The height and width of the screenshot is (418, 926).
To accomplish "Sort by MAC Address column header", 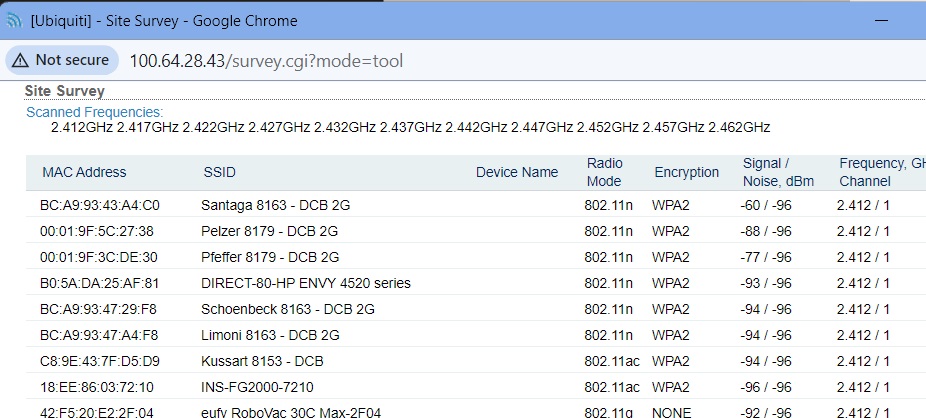I will [84, 172].
